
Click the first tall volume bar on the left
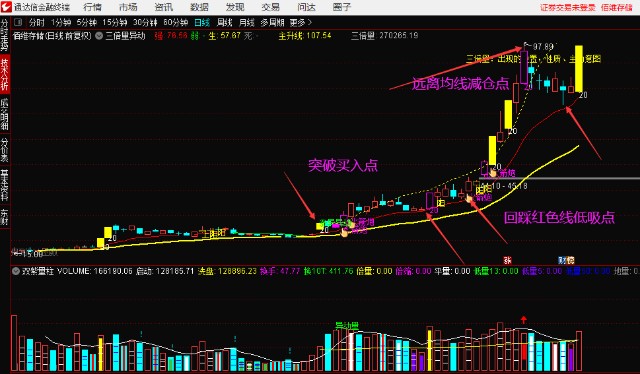click(14, 343)
